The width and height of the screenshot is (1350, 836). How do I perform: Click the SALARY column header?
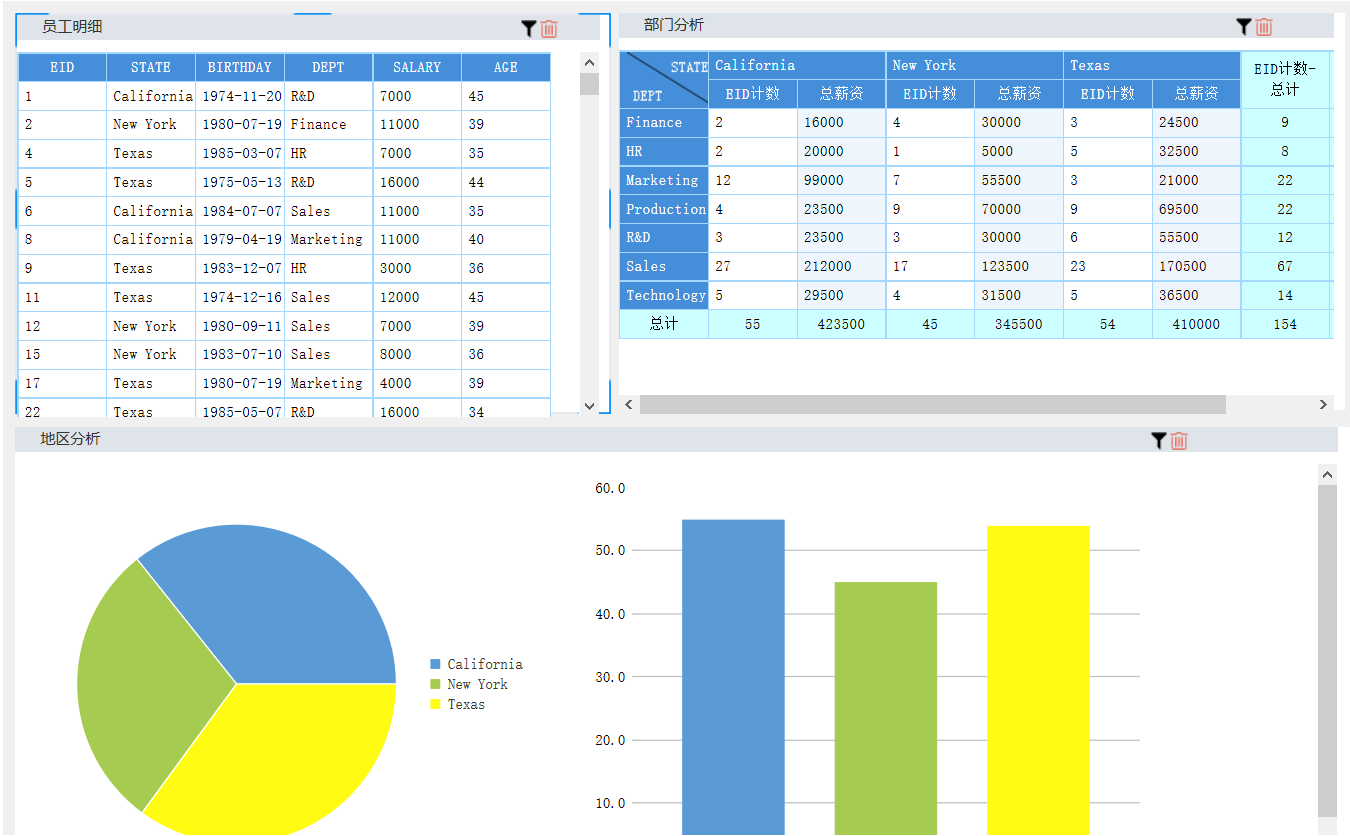[417, 67]
